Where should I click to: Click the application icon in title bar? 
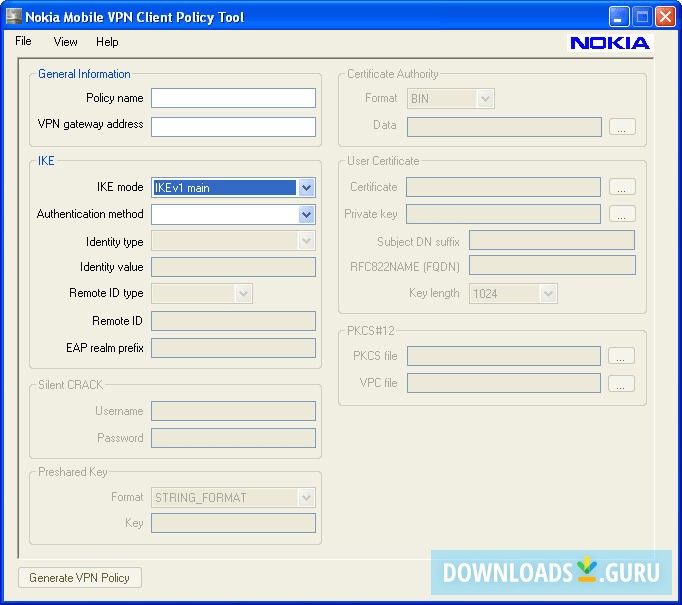point(13,17)
